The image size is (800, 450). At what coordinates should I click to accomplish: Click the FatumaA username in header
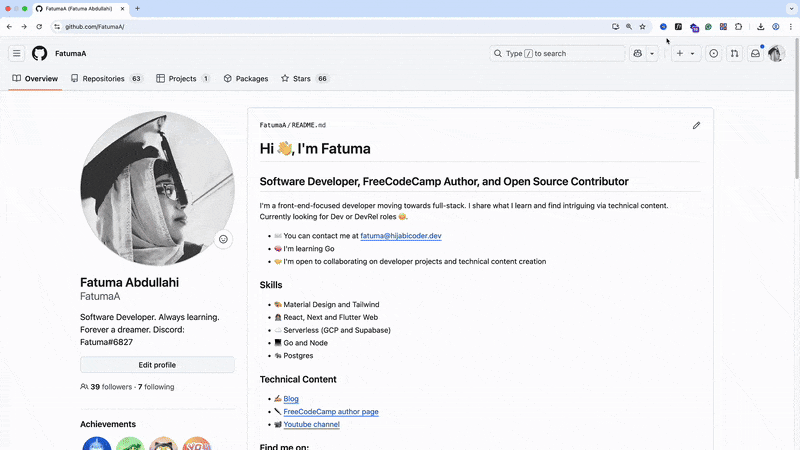[70, 53]
